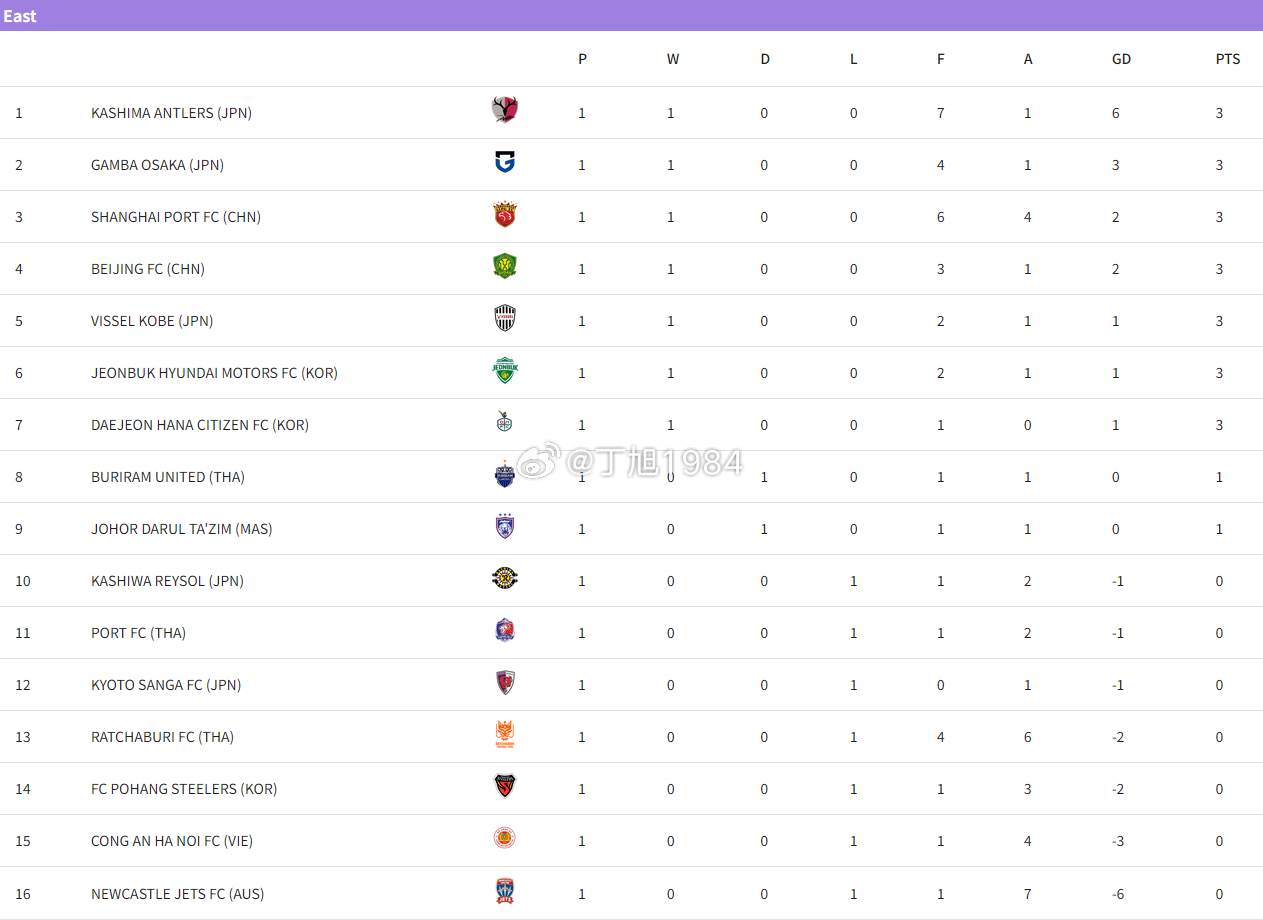Click the Ratchaburi FC club crest
This screenshot has width=1263, height=920.
[x=505, y=735]
